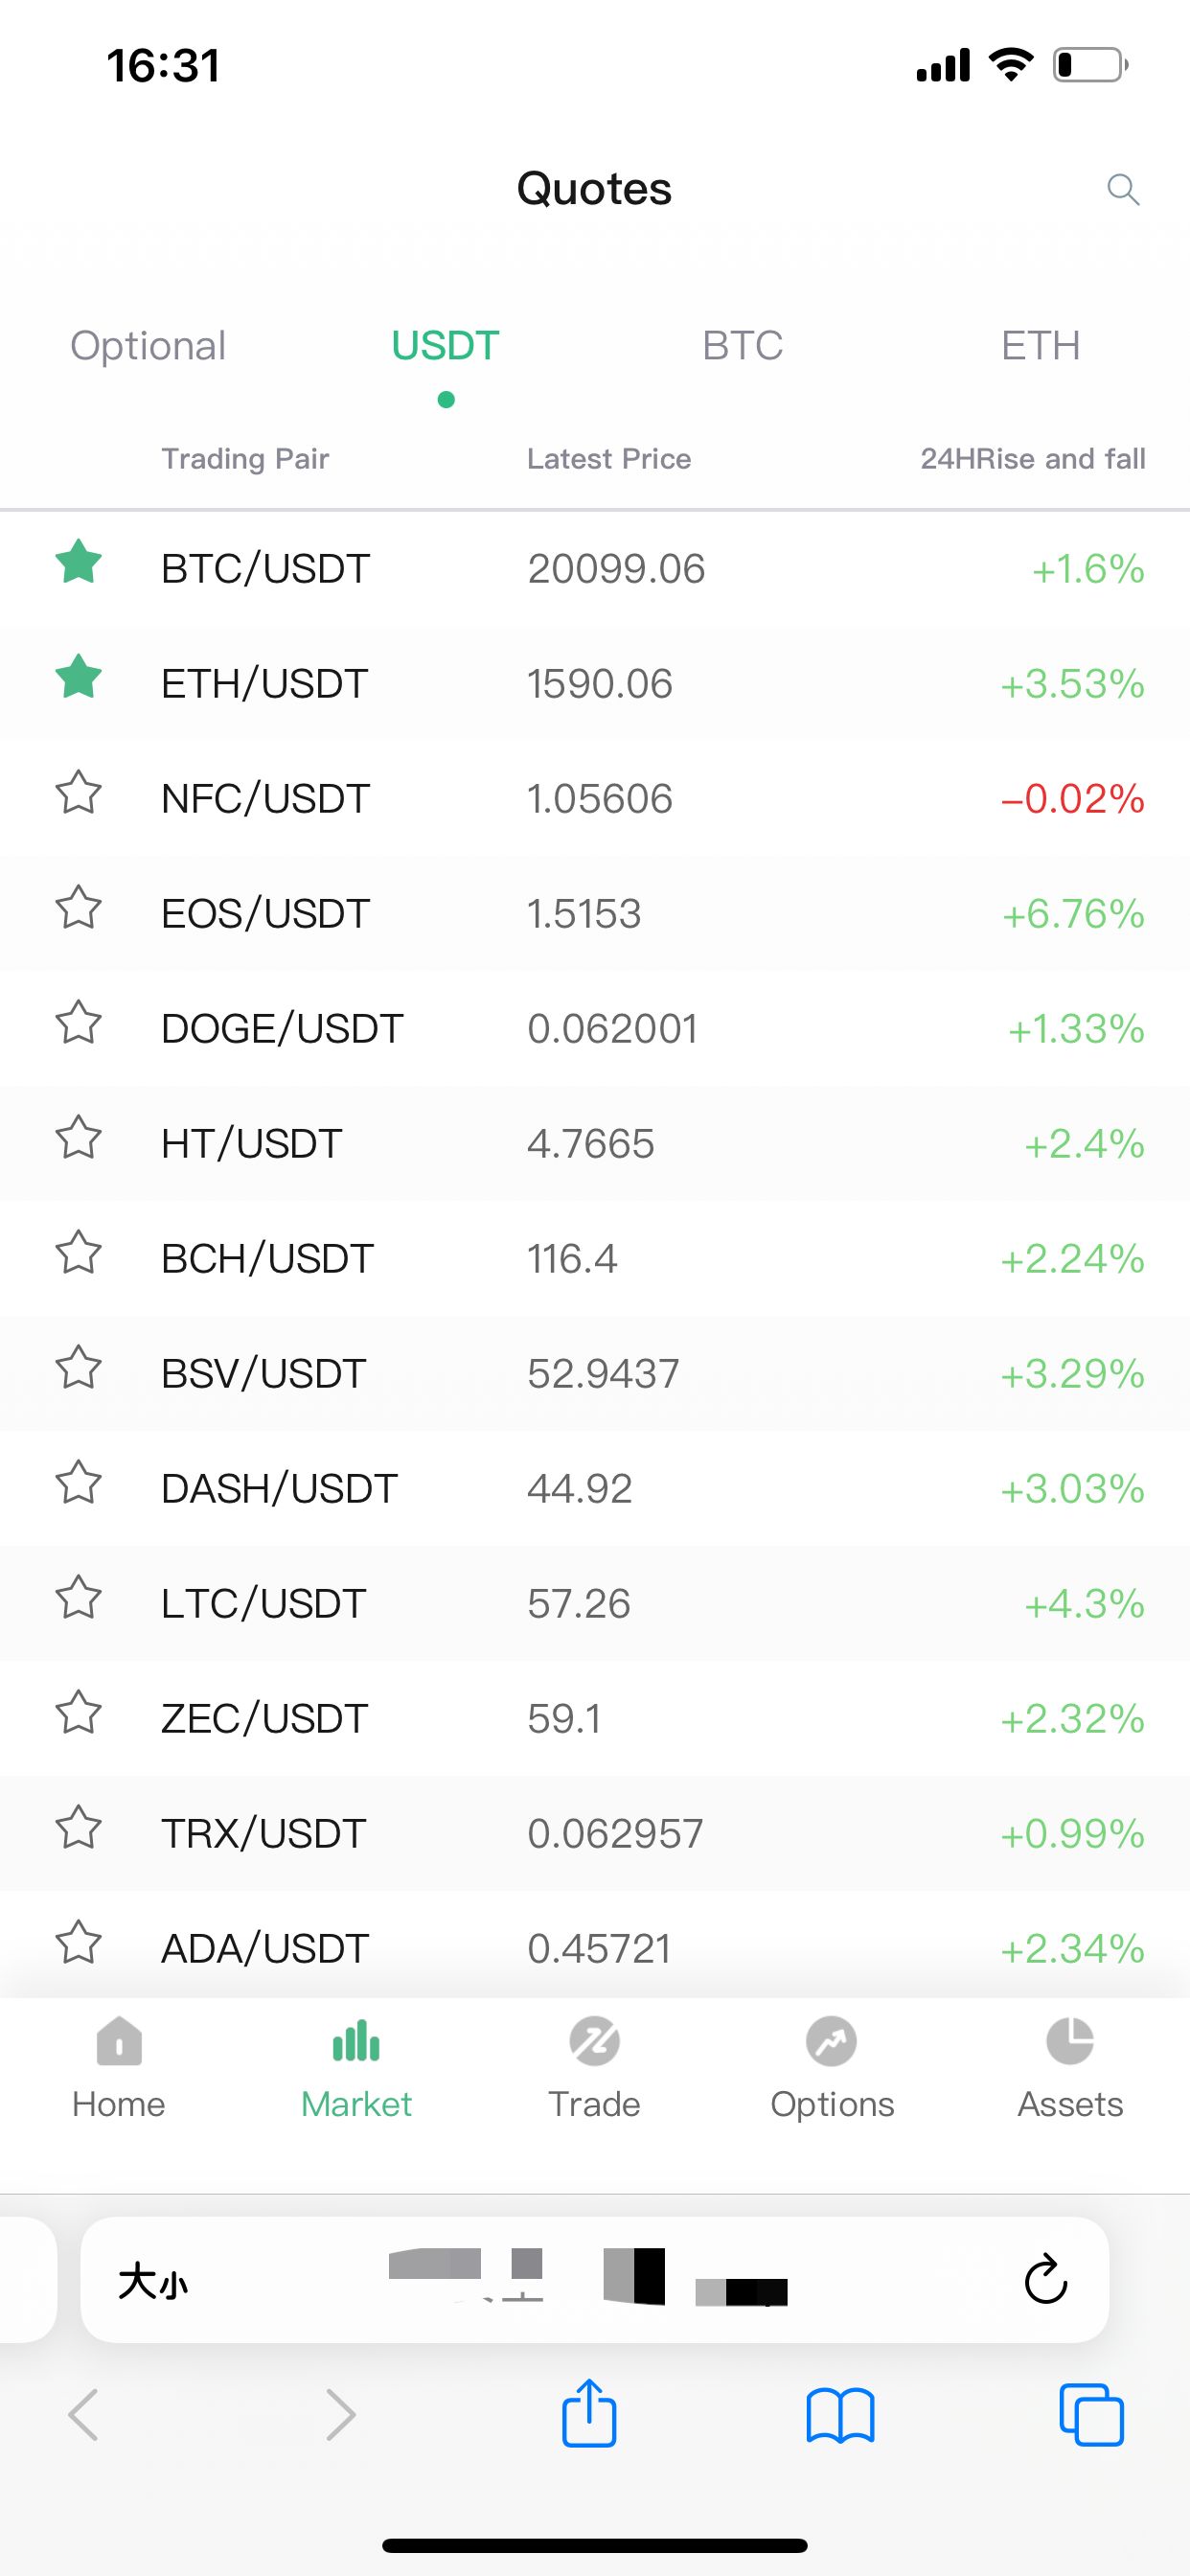The image size is (1190, 2576).
Task: Show Safari open tabs overview
Action: pyautogui.click(x=1091, y=2415)
